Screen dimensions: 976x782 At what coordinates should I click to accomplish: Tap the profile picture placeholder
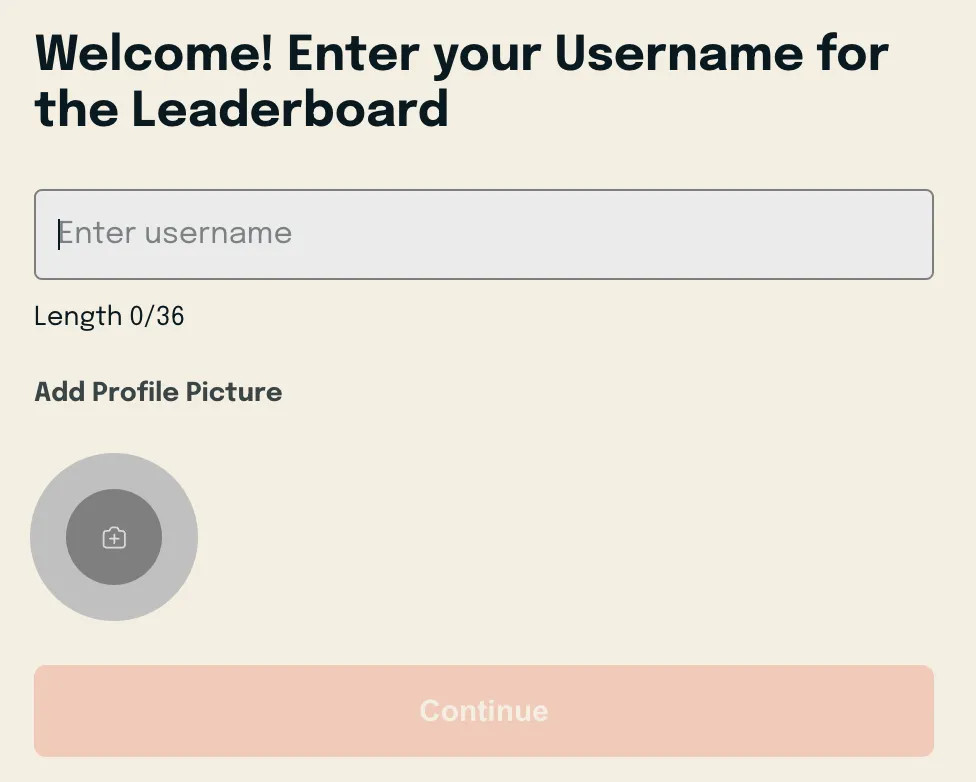click(x=114, y=537)
